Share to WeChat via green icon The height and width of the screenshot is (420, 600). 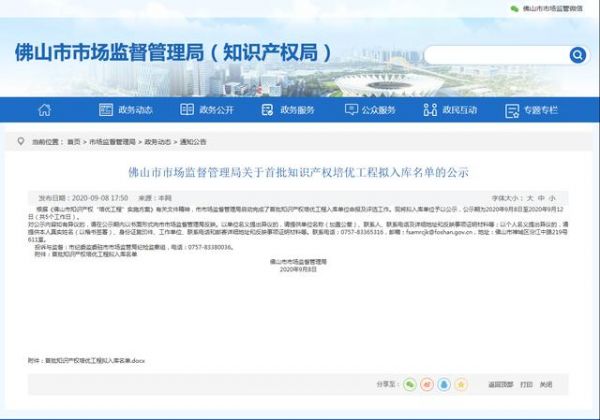[x=409, y=384]
